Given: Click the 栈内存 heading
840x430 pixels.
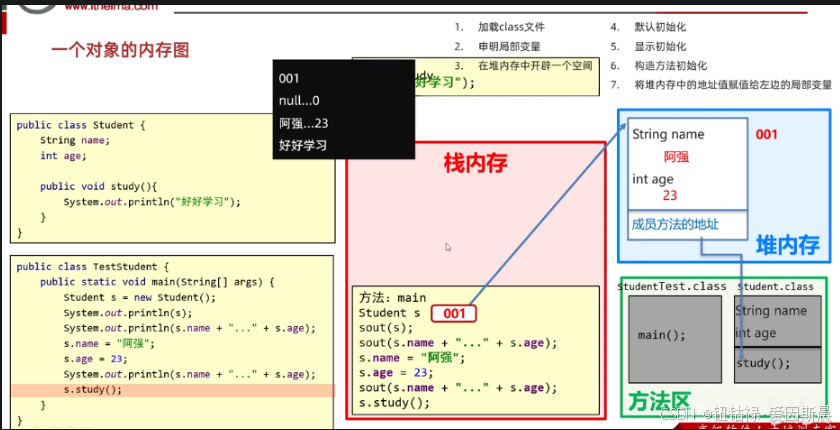Looking at the screenshot, I should [476, 164].
